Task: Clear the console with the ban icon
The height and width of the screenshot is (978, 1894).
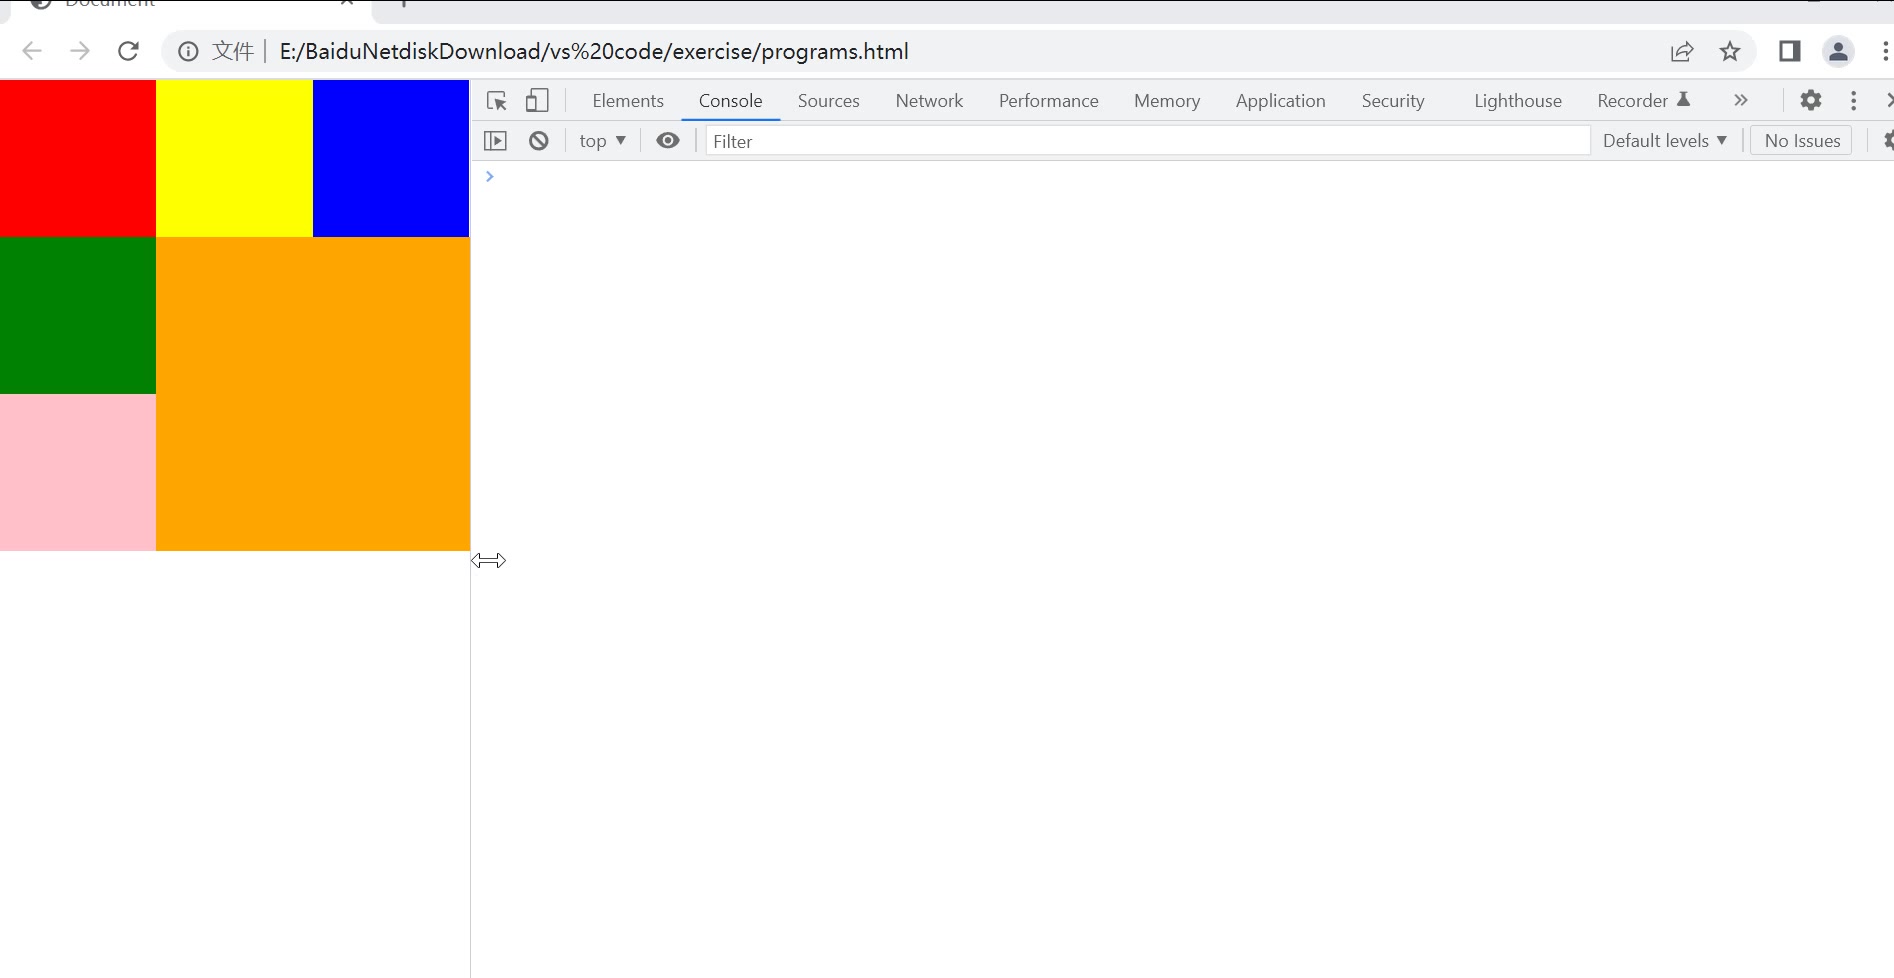Action: (539, 141)
